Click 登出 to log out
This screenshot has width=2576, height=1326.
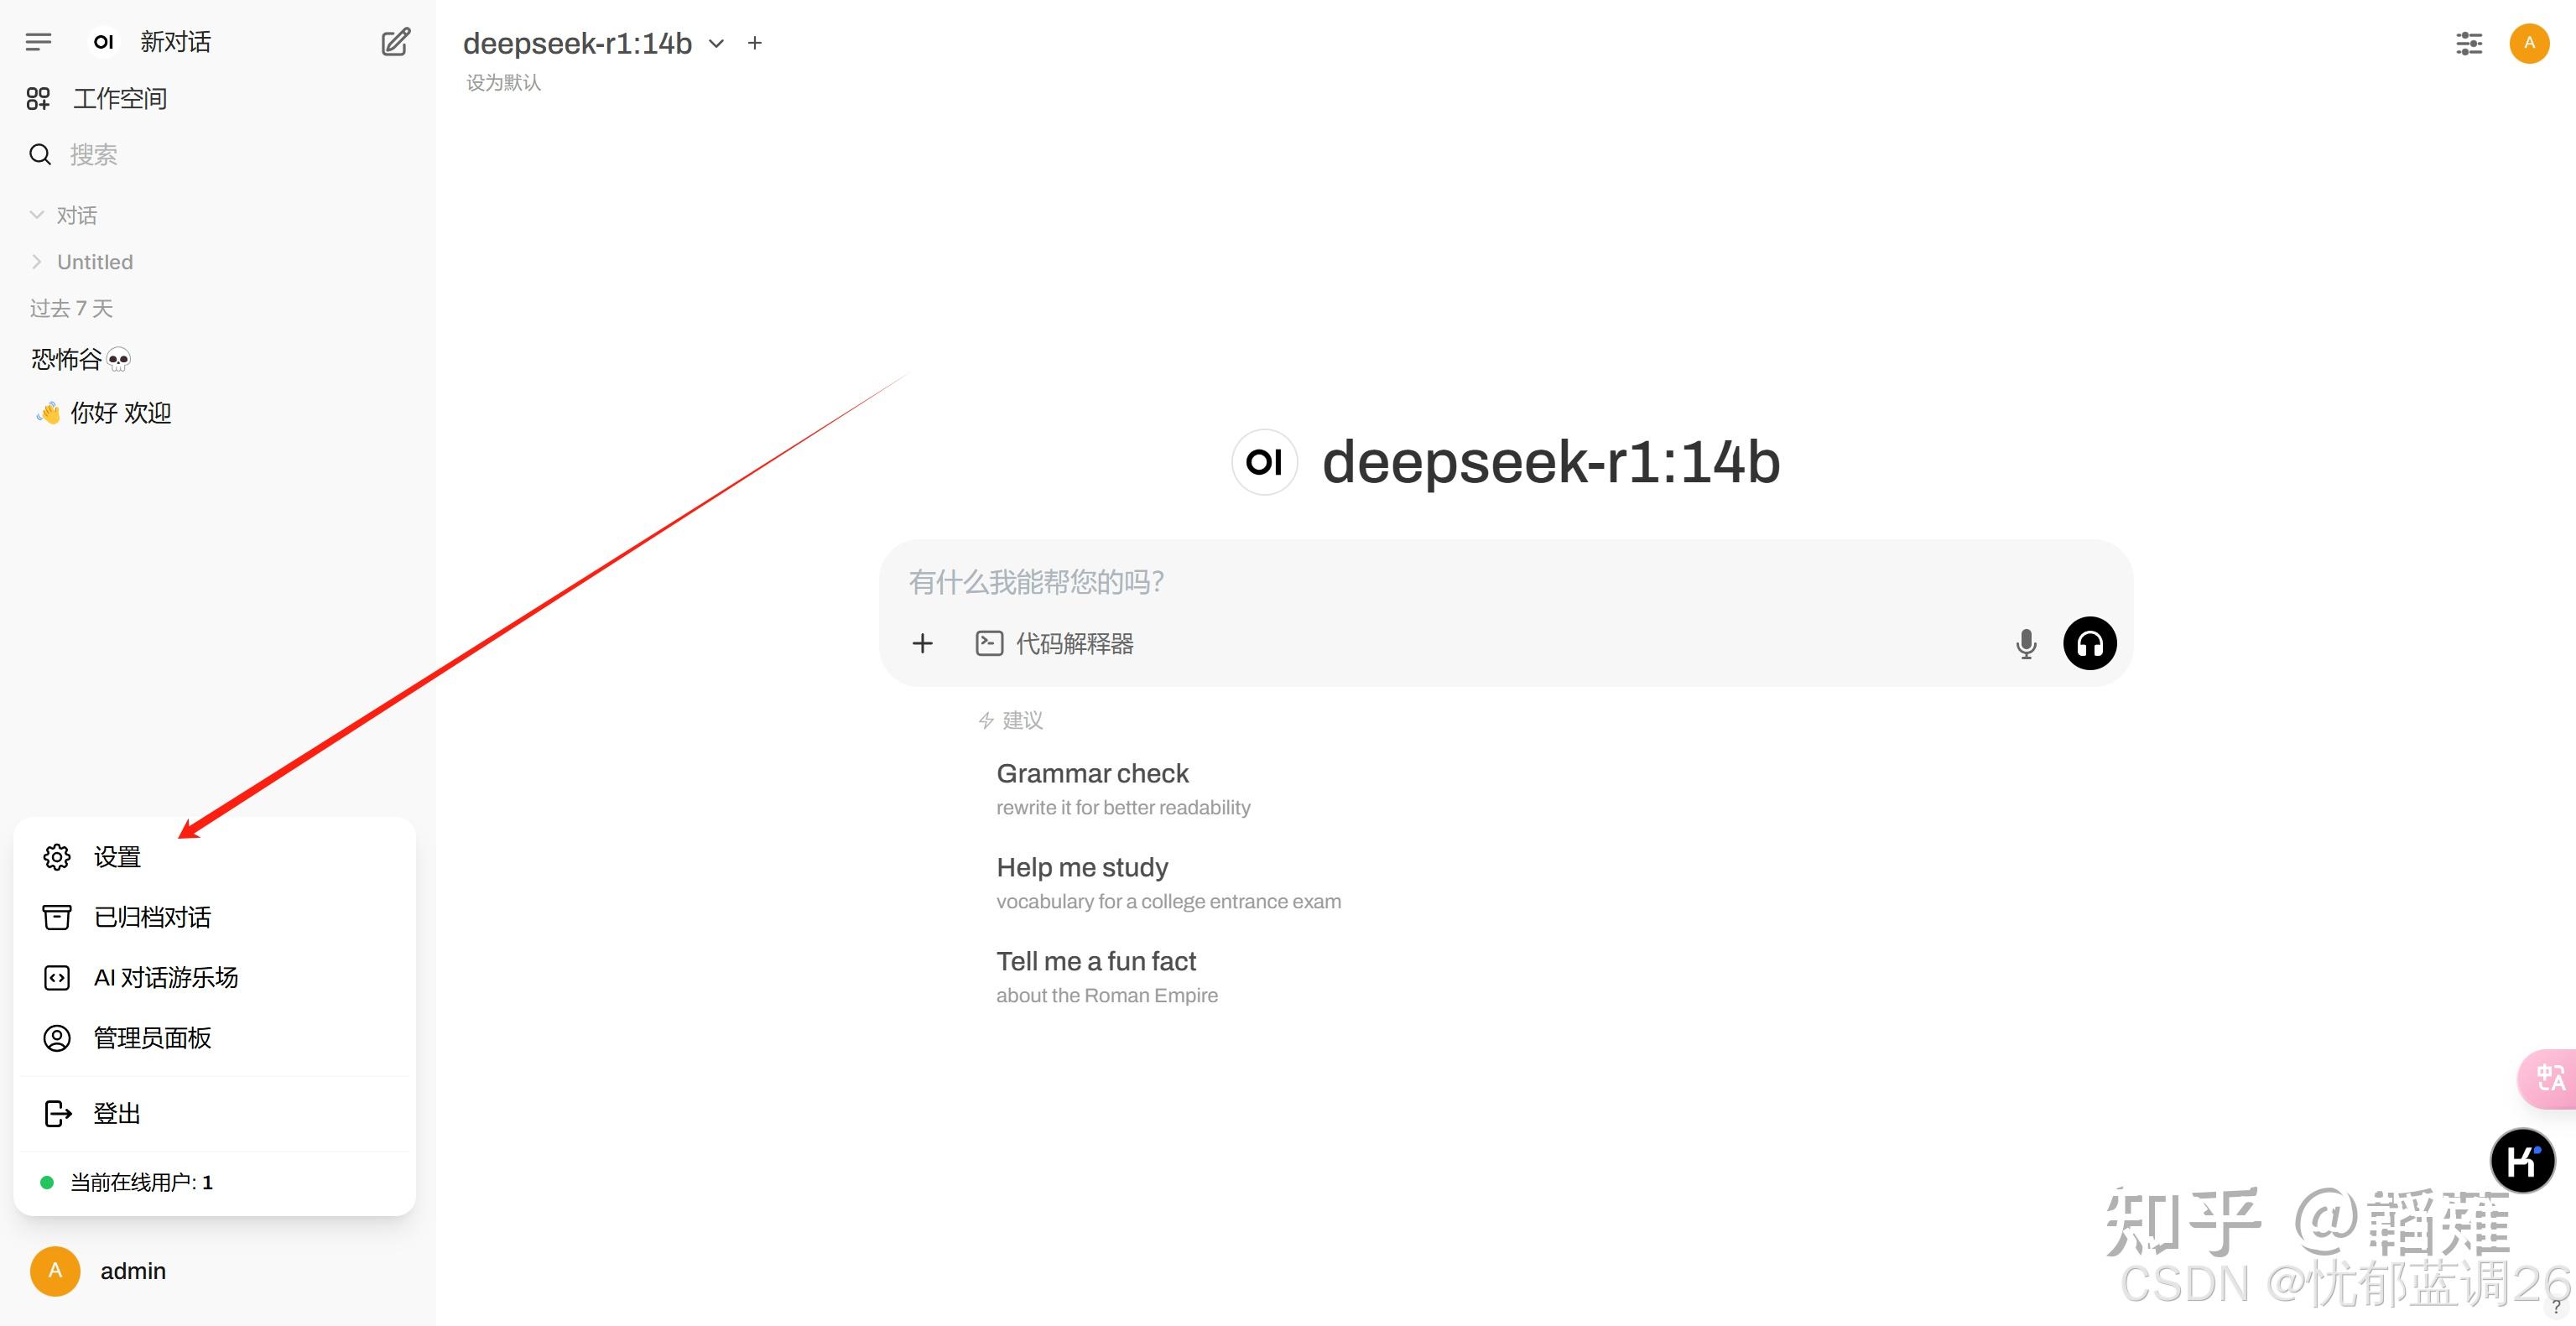click(x=116, y=1113)
